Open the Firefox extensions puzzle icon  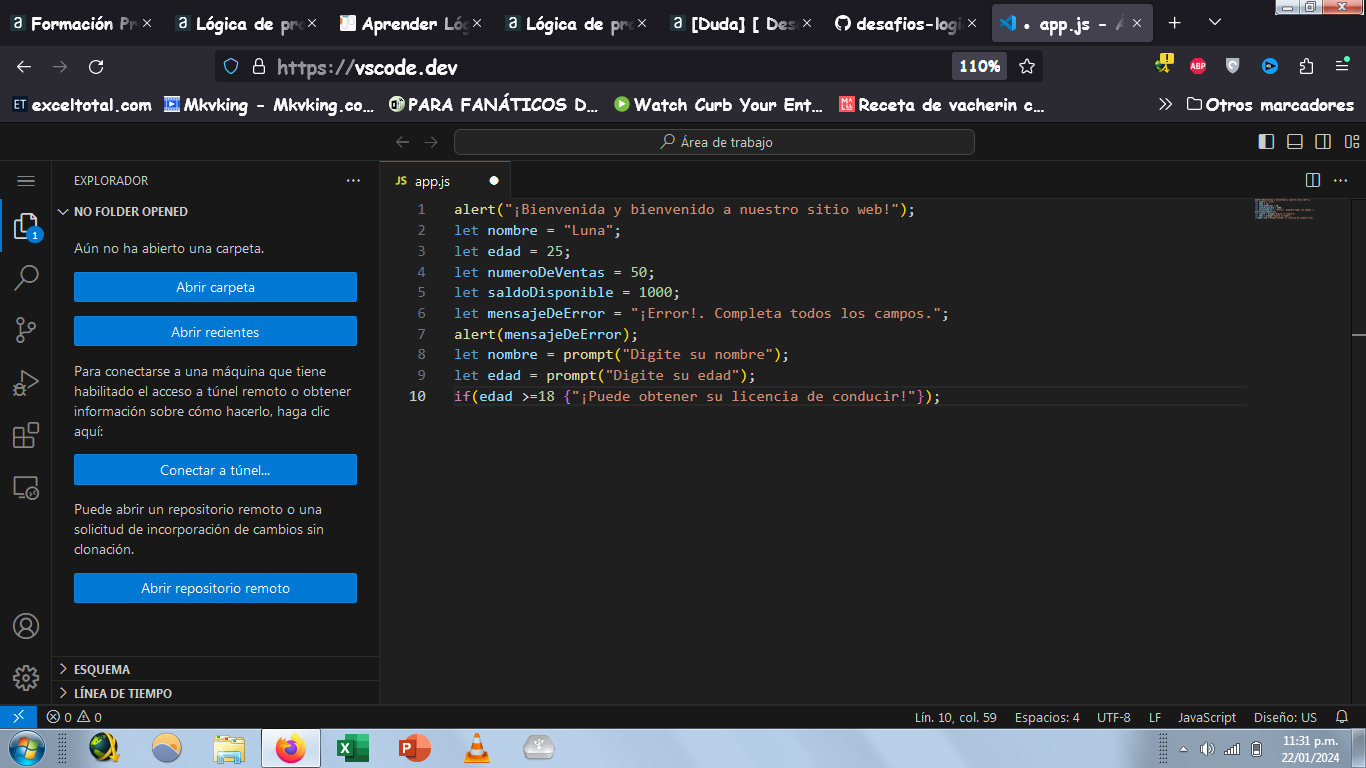point(1306,67)
